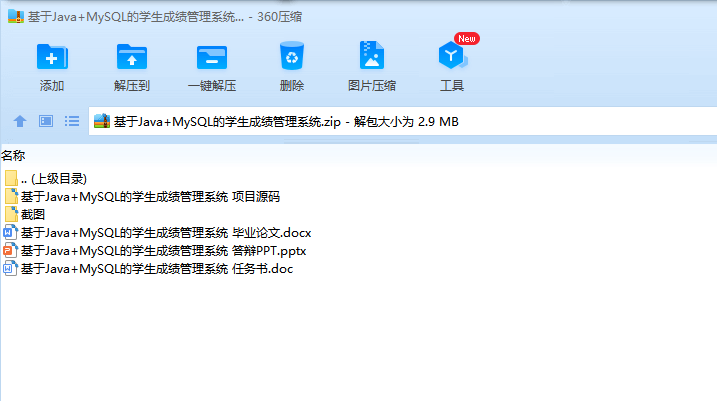Click the 添加 (Add) toolbar icon
Screen dimensions: 717x401
pos(52,57)
